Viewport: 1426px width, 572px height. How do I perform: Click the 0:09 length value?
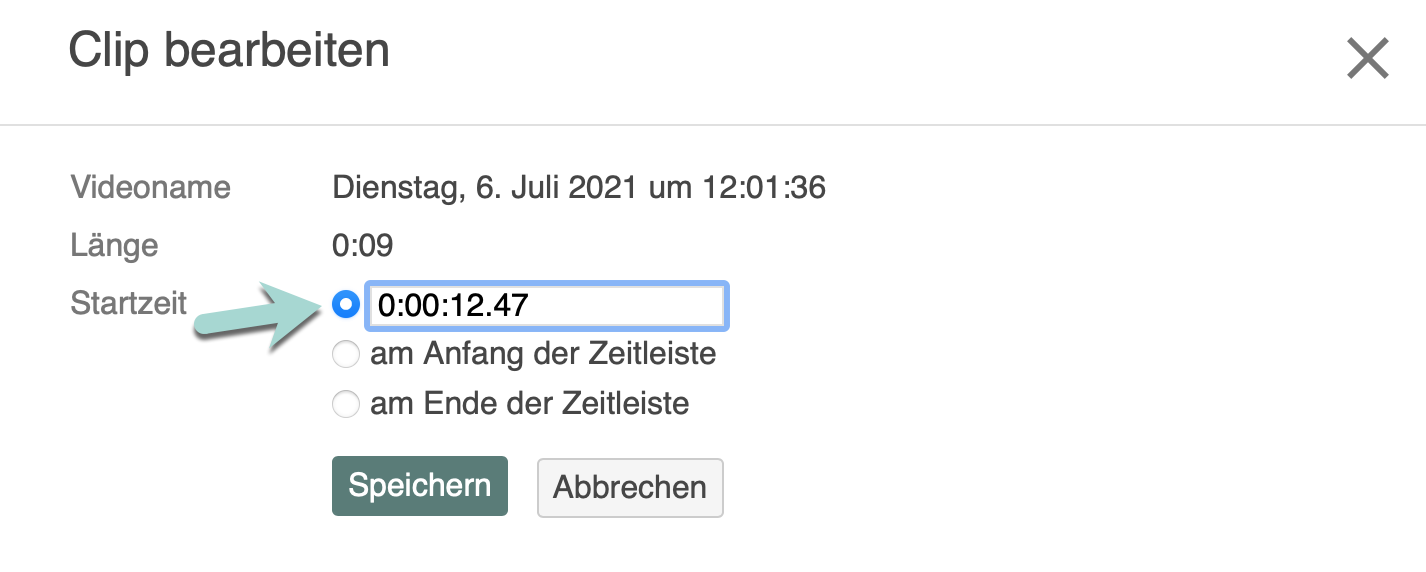pos(362,245)
